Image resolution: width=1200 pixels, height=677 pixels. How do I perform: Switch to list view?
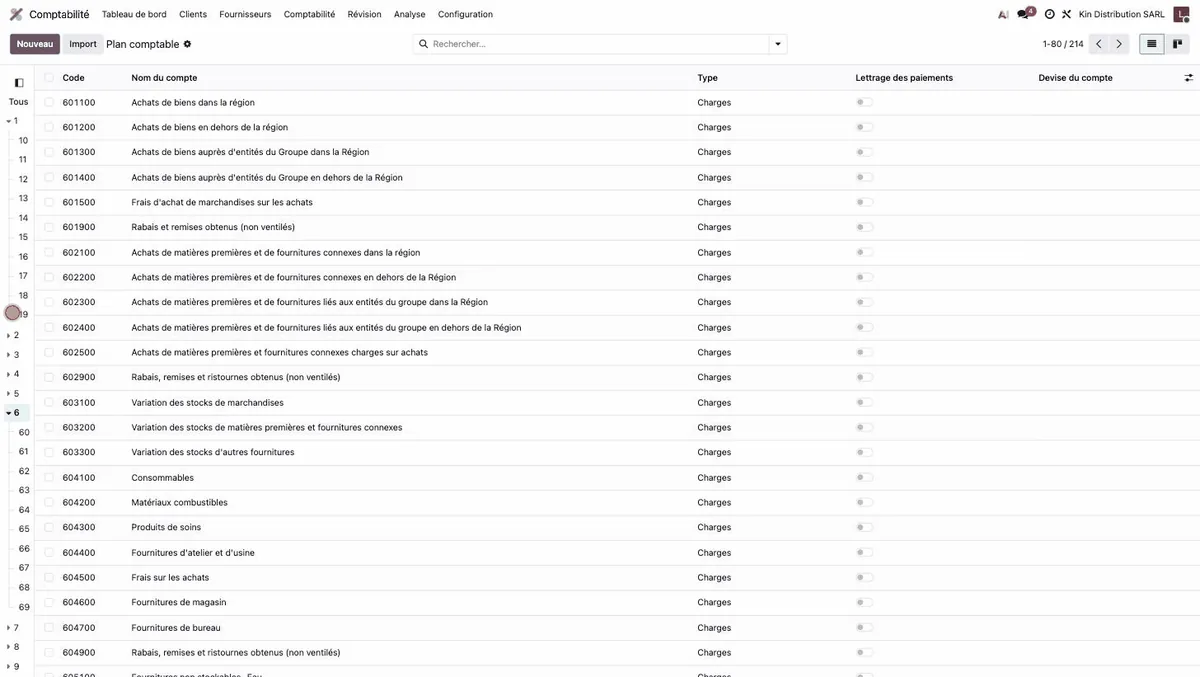coord(1152,44)
